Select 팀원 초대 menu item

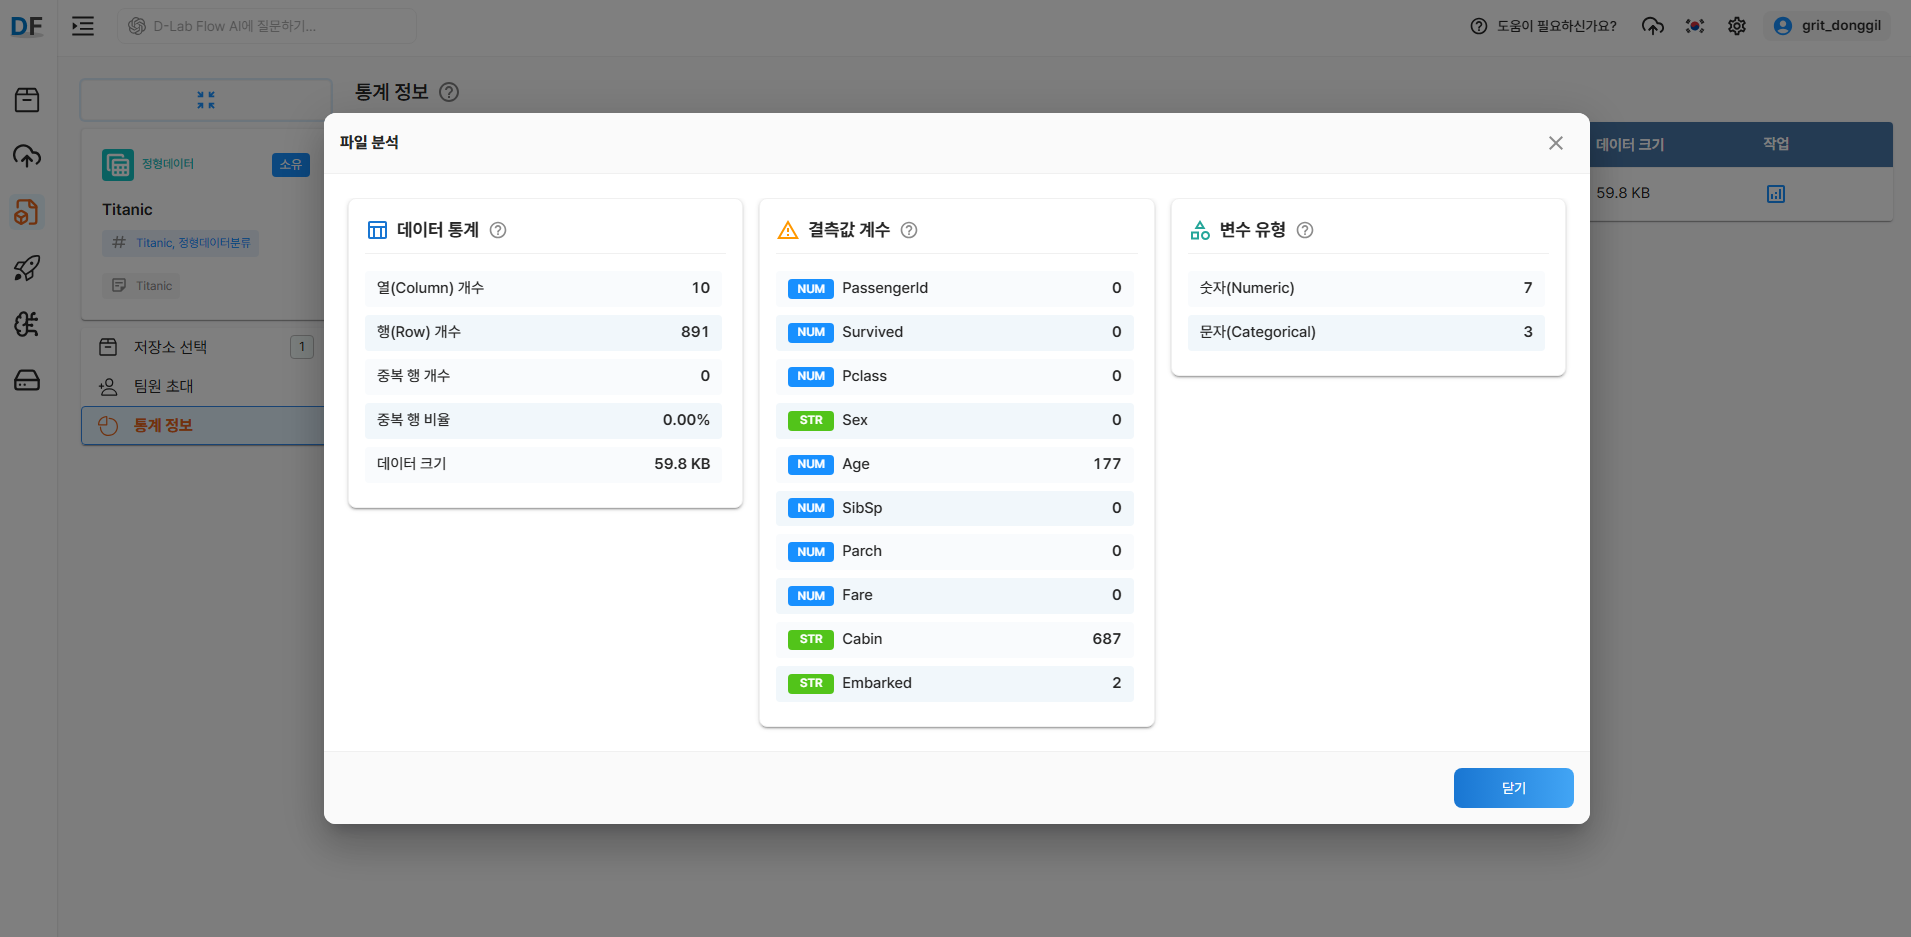pyautogui.click(x=163, y=386)
